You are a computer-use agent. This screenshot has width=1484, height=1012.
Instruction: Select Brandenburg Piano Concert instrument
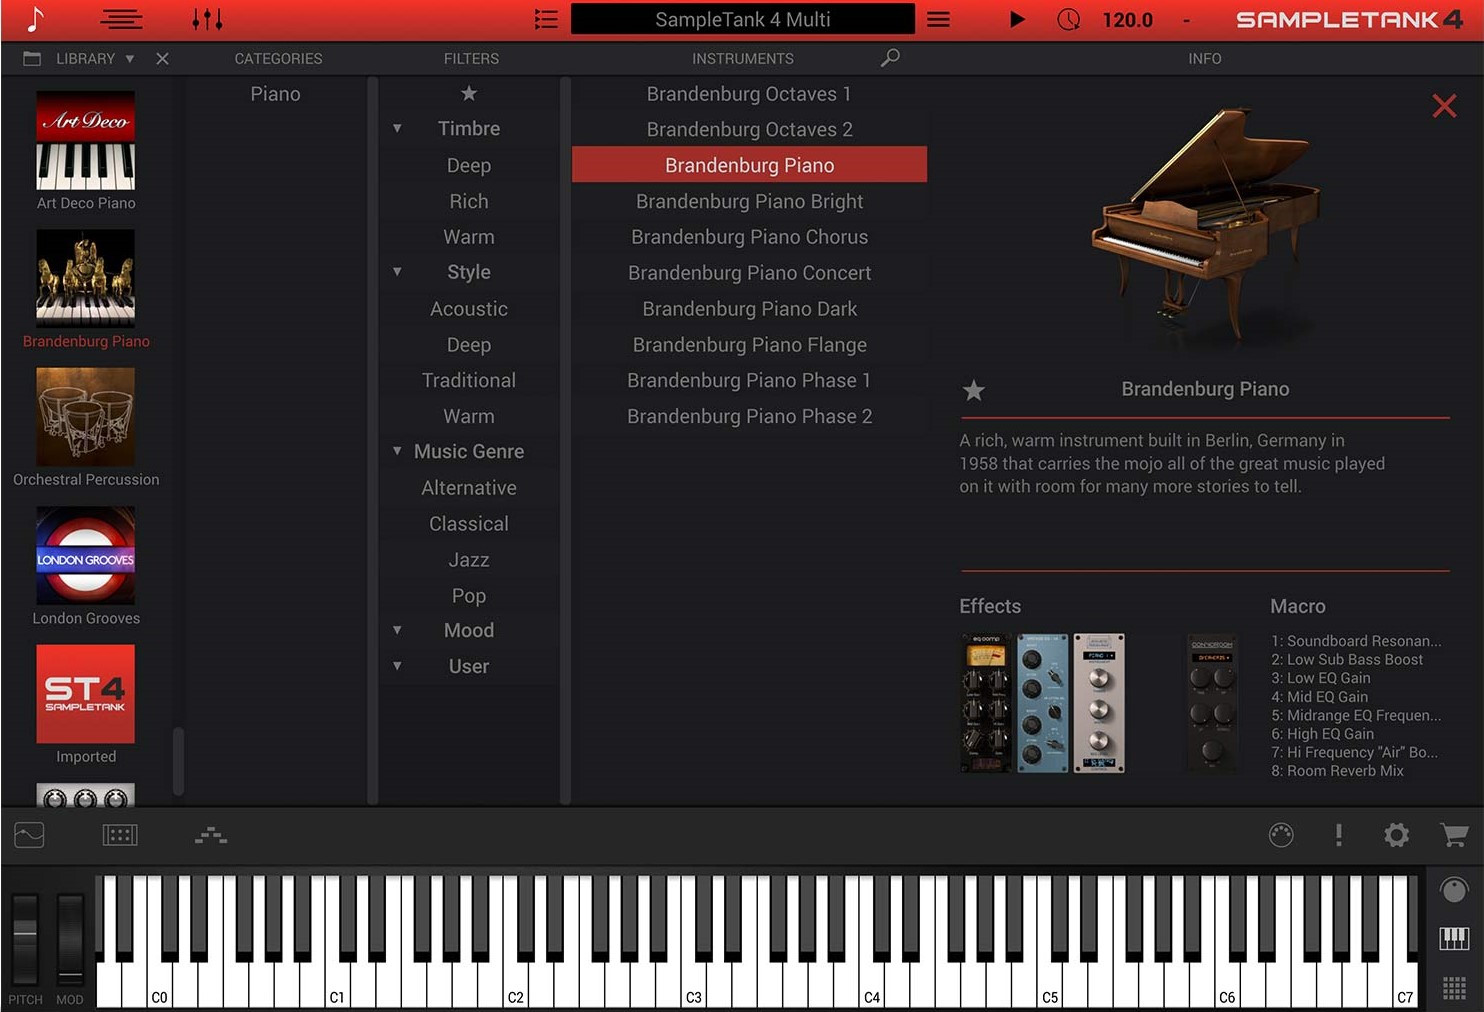point(749,273)
